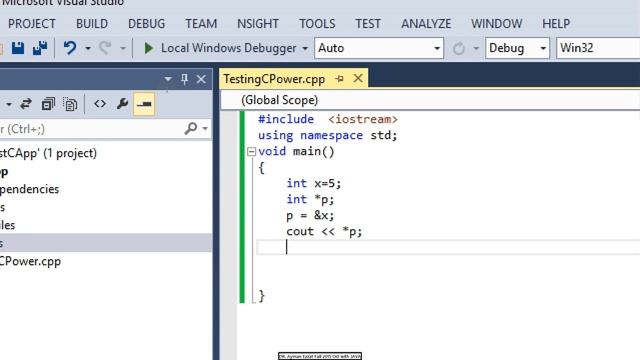Click the Save All icon
Image resolution: width=640 pixels, height=360 pixels.
pos(40,48)
